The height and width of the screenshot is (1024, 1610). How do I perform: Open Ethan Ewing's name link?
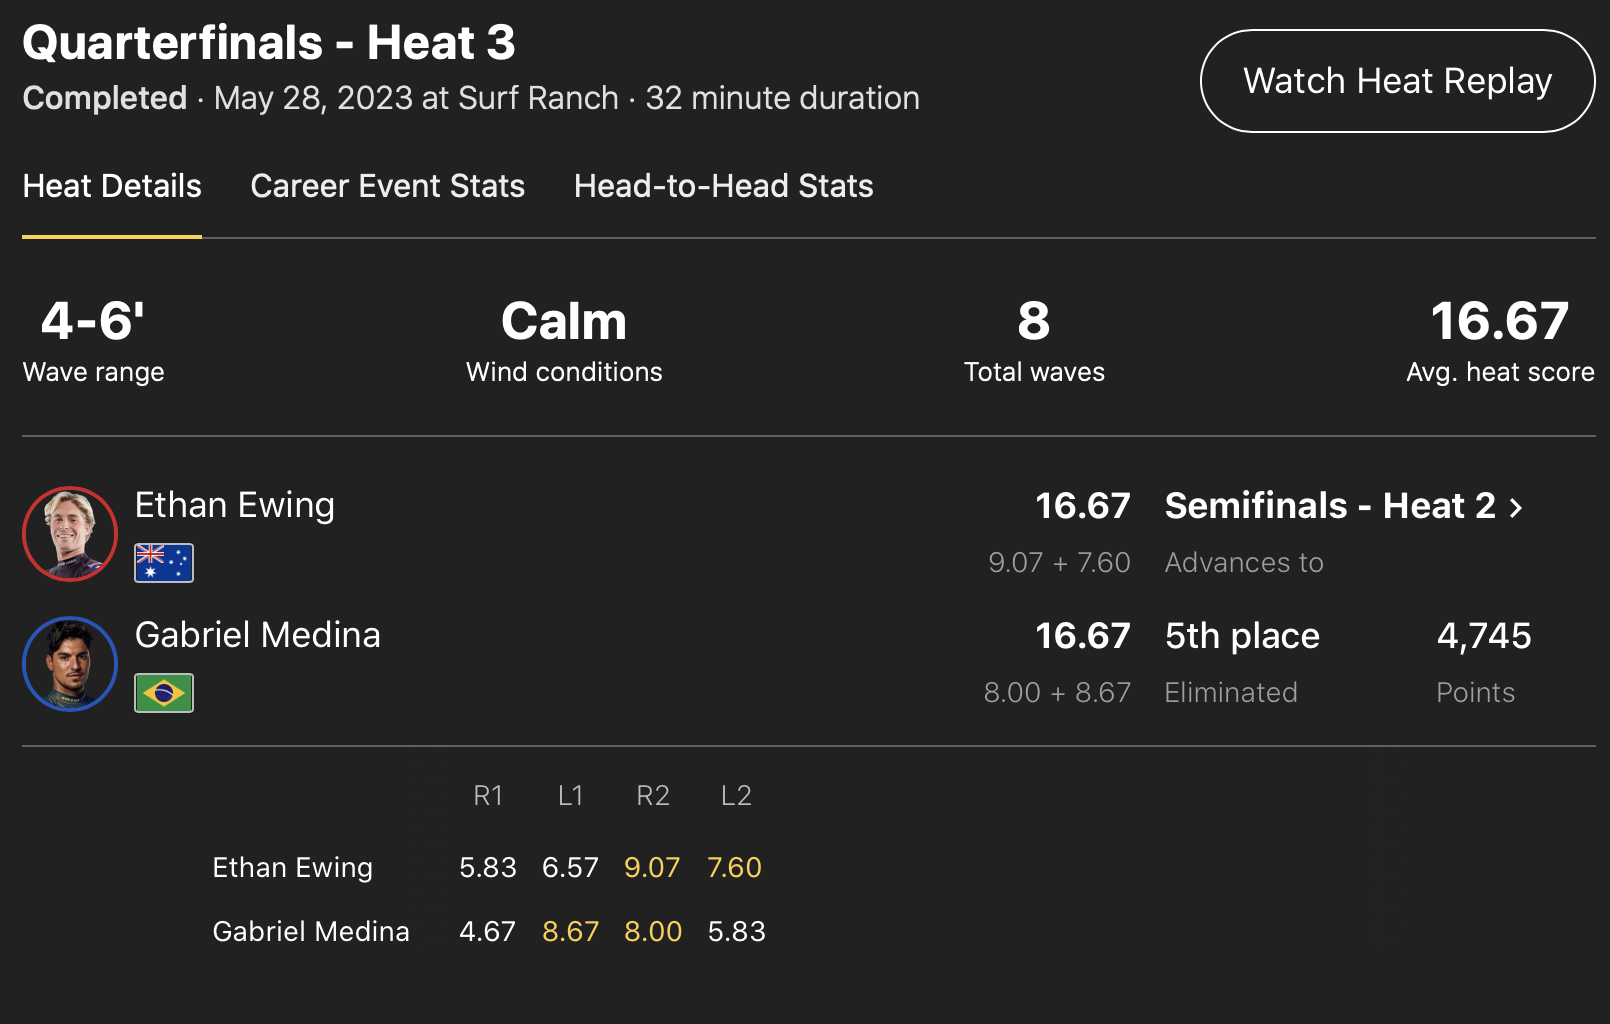pyautogui.click(x=234, y=505)
